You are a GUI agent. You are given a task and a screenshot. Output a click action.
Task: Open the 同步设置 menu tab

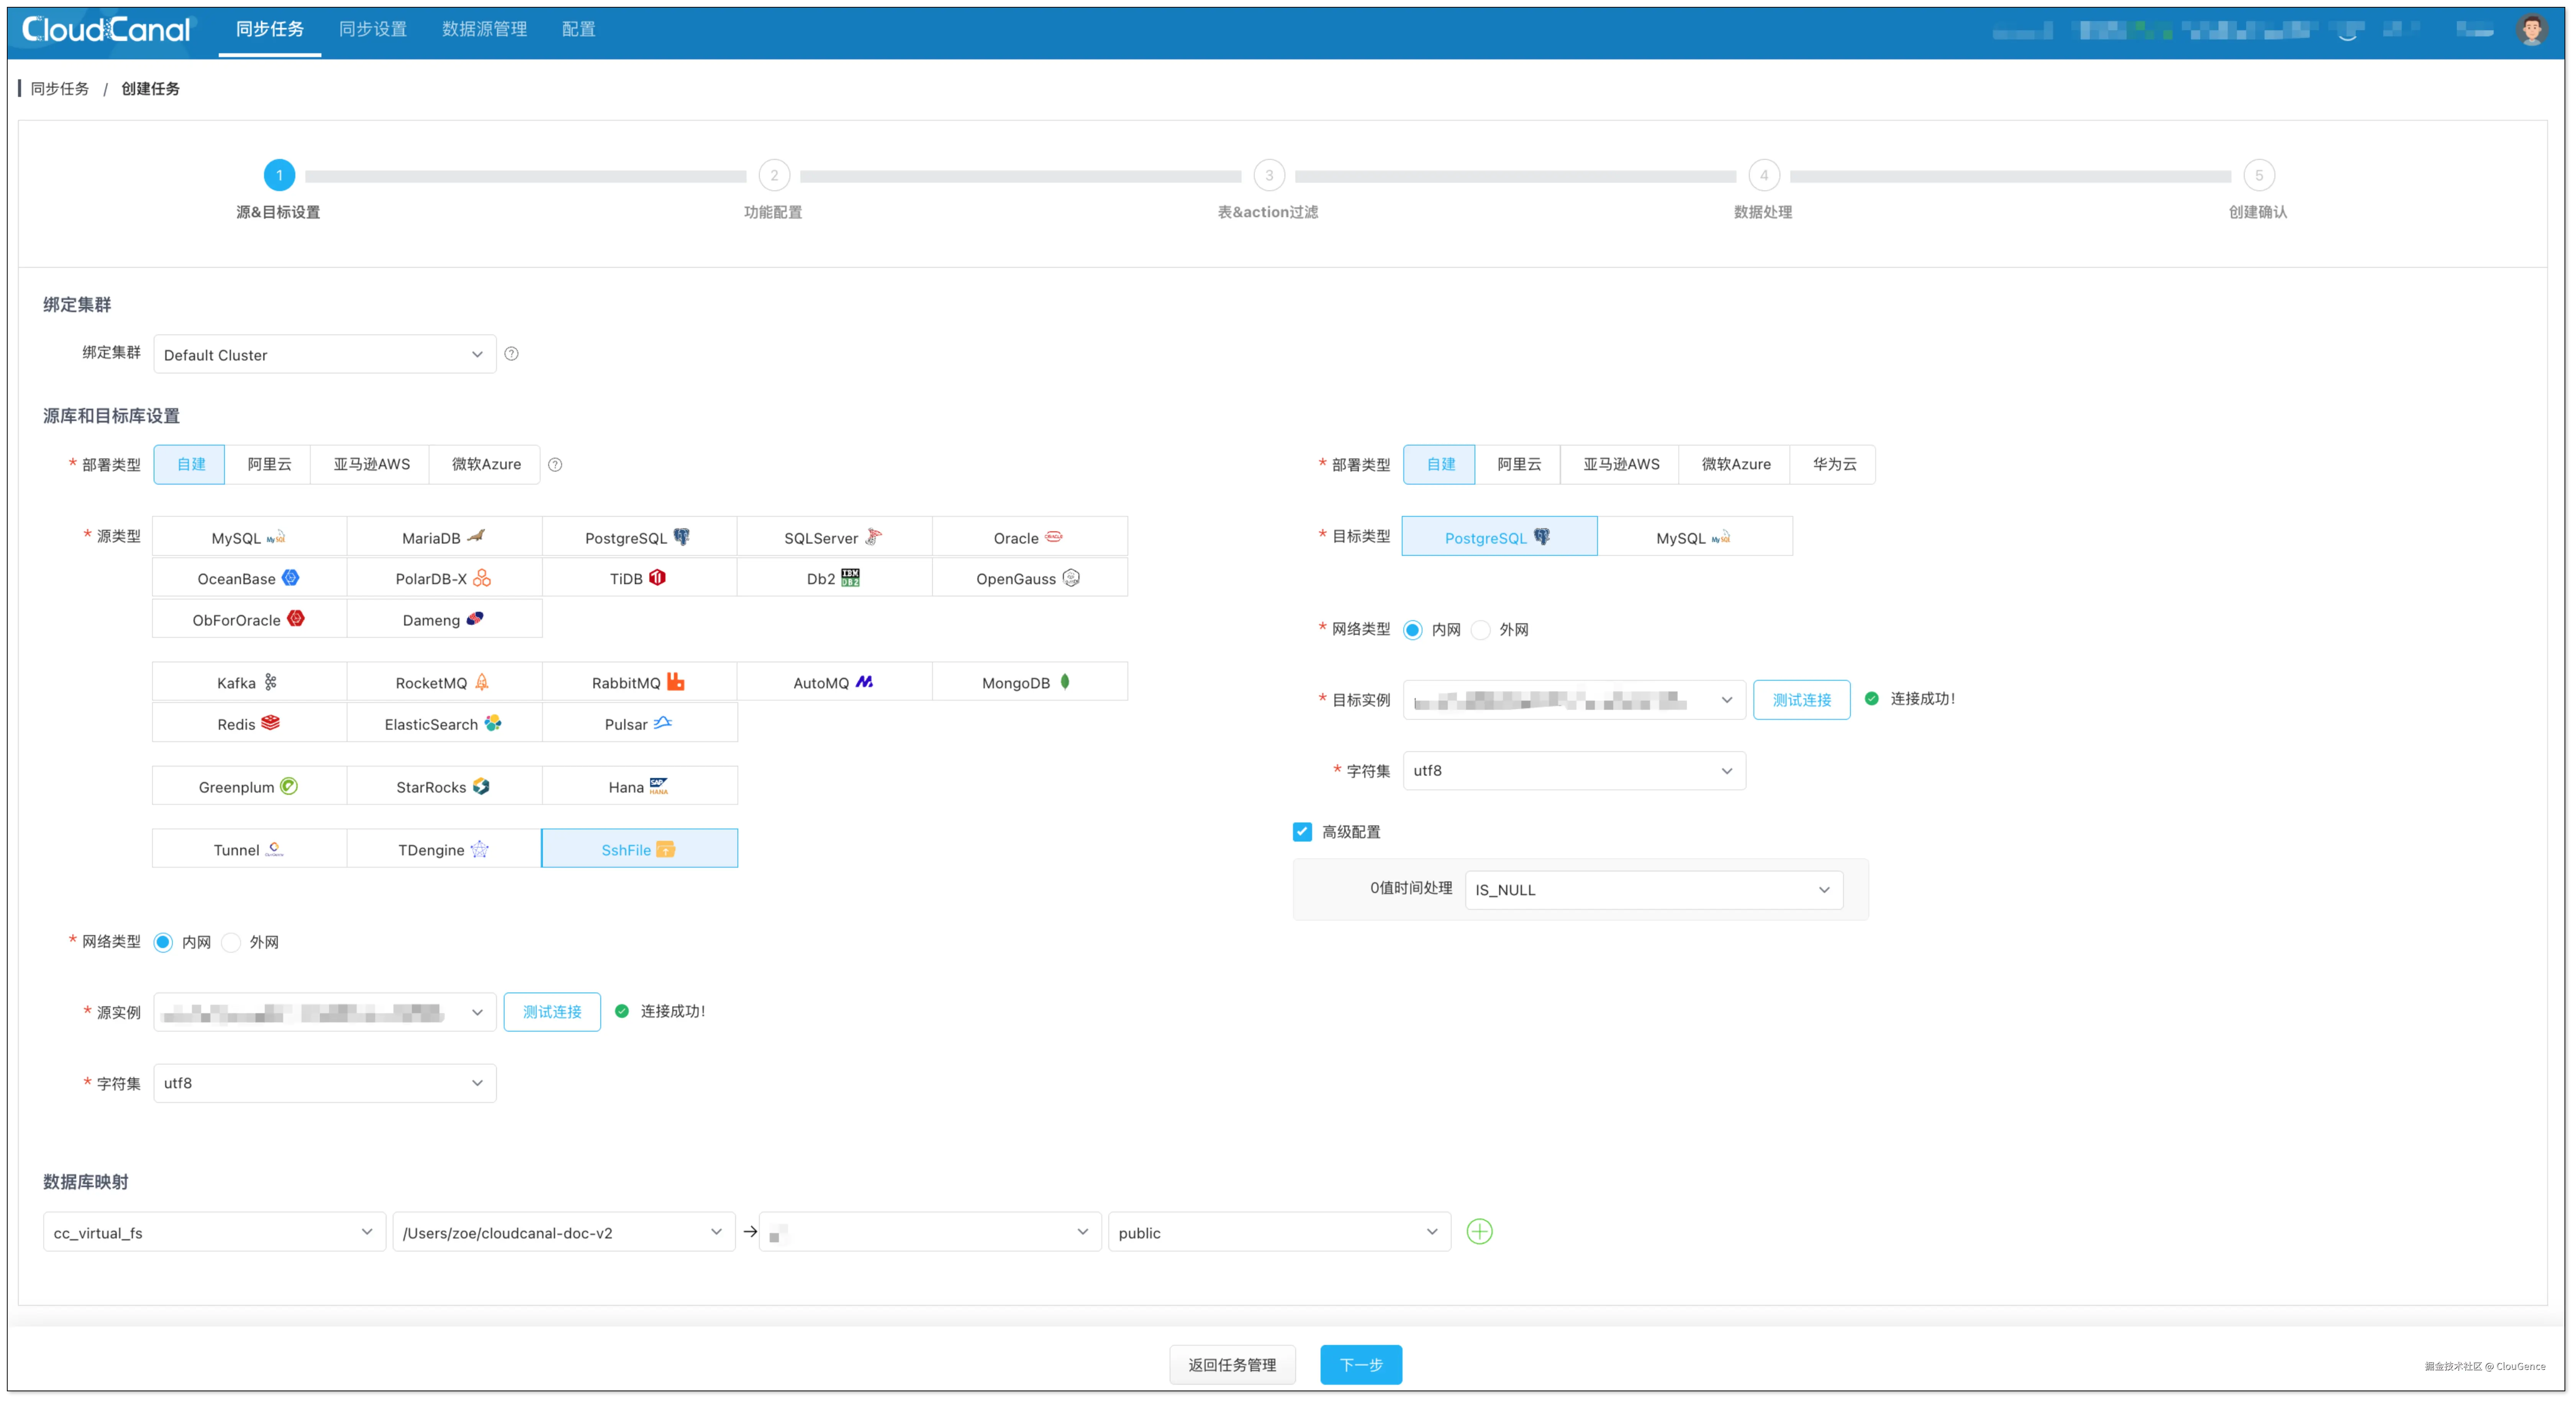373,29
